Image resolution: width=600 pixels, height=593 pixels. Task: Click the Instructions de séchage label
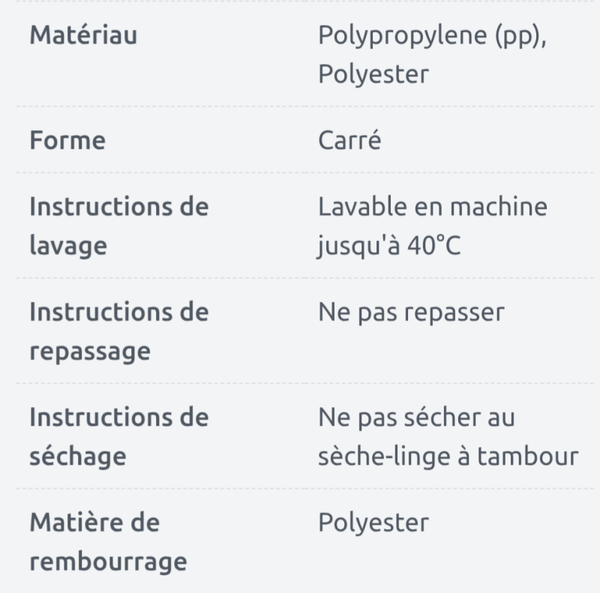coord(119,437)
